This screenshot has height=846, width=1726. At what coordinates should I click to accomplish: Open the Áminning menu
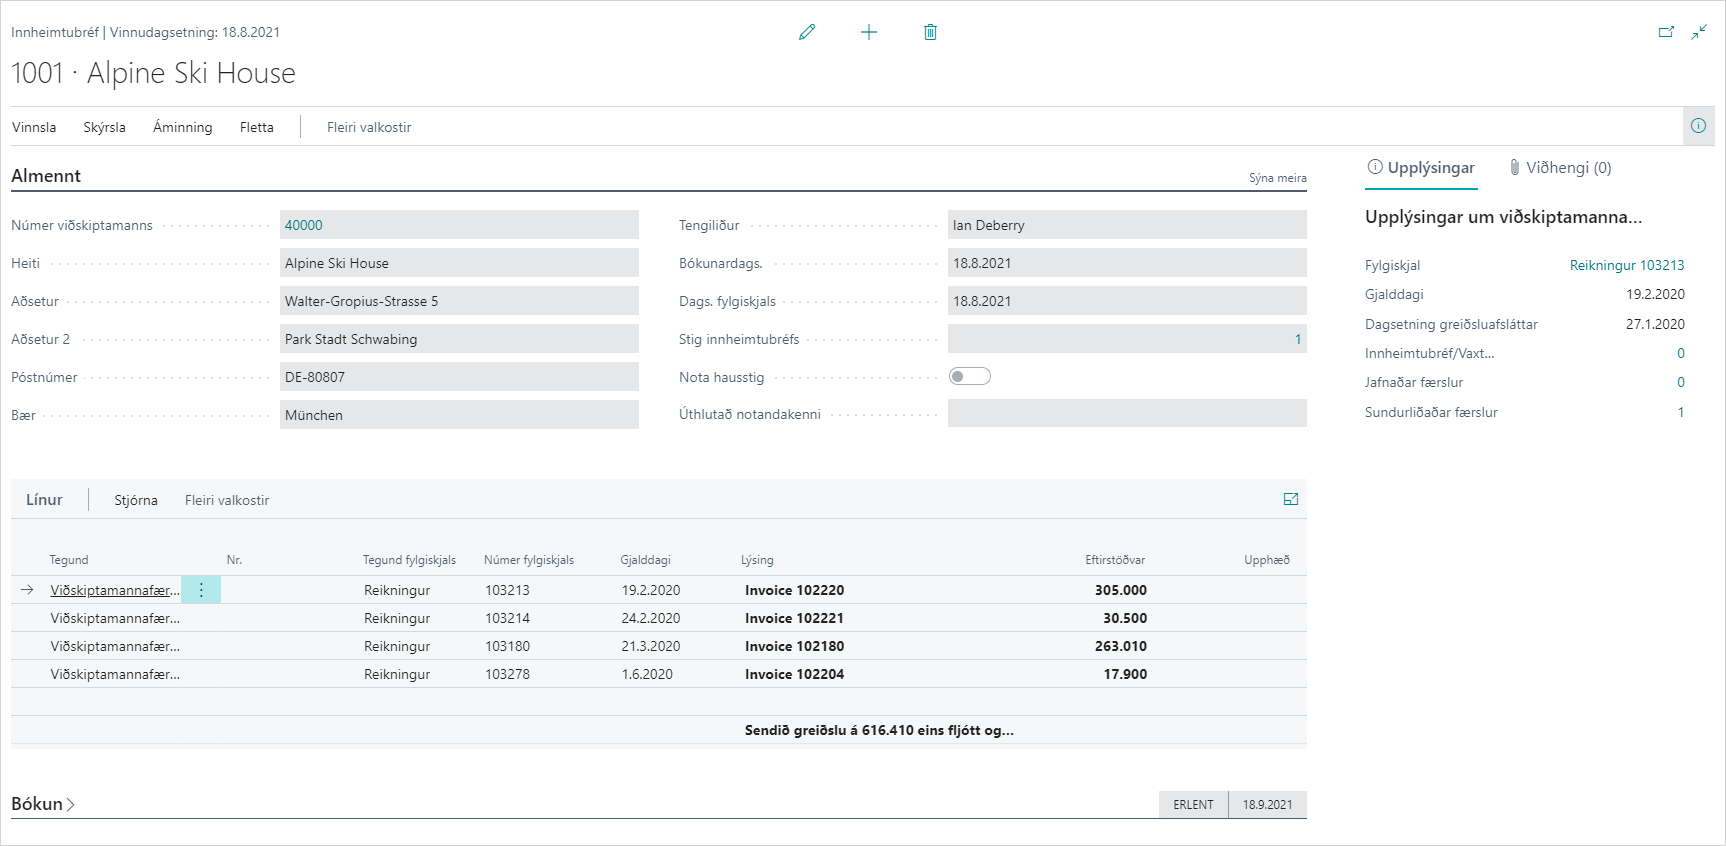tap(182, 127)
